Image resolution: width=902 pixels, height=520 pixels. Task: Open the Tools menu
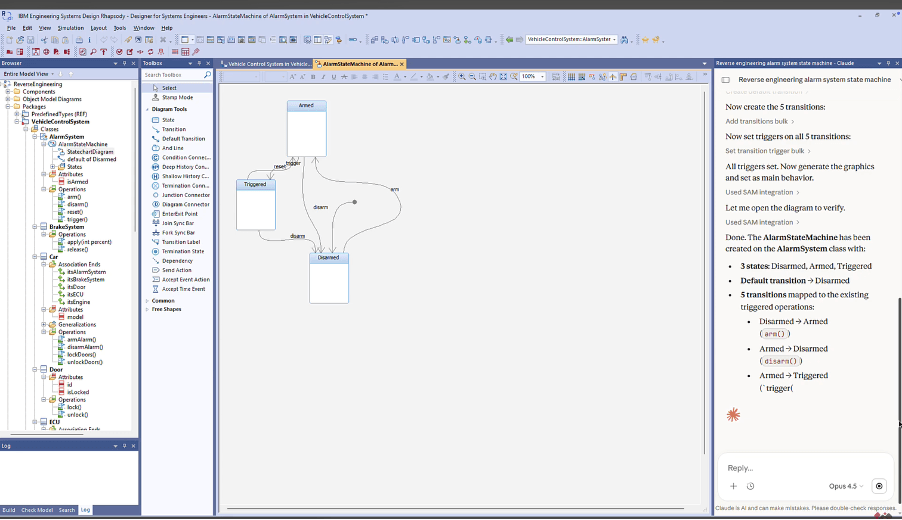(x=120, y=28)
